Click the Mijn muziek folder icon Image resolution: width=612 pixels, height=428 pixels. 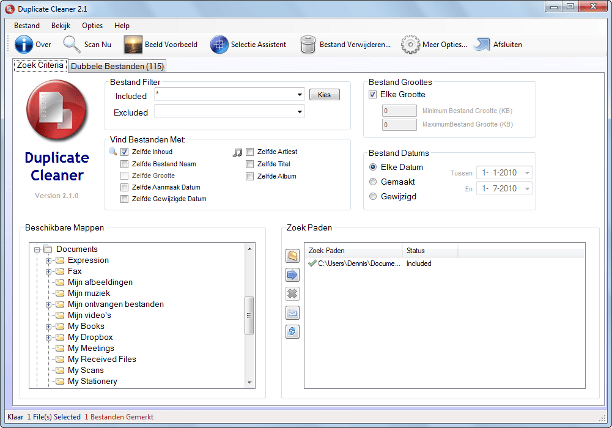[x=60, y=293]
